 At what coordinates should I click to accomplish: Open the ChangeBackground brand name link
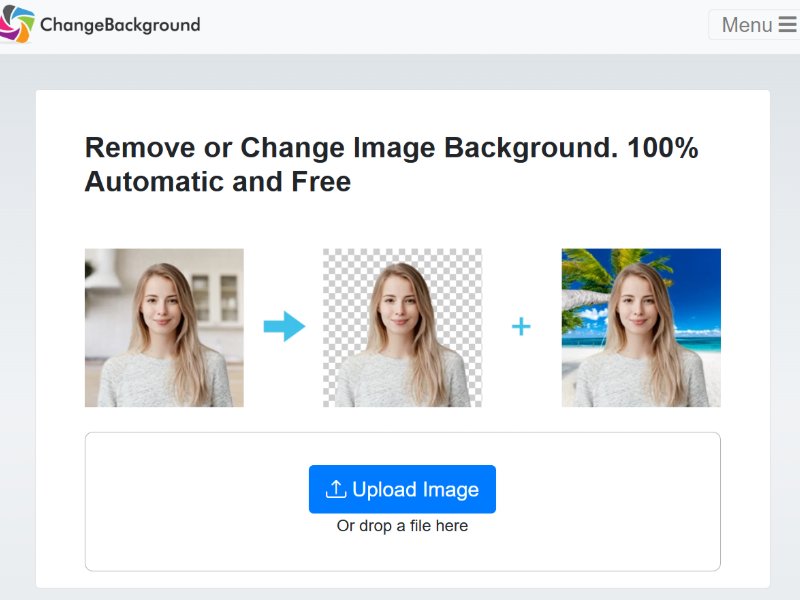(120, 25)
